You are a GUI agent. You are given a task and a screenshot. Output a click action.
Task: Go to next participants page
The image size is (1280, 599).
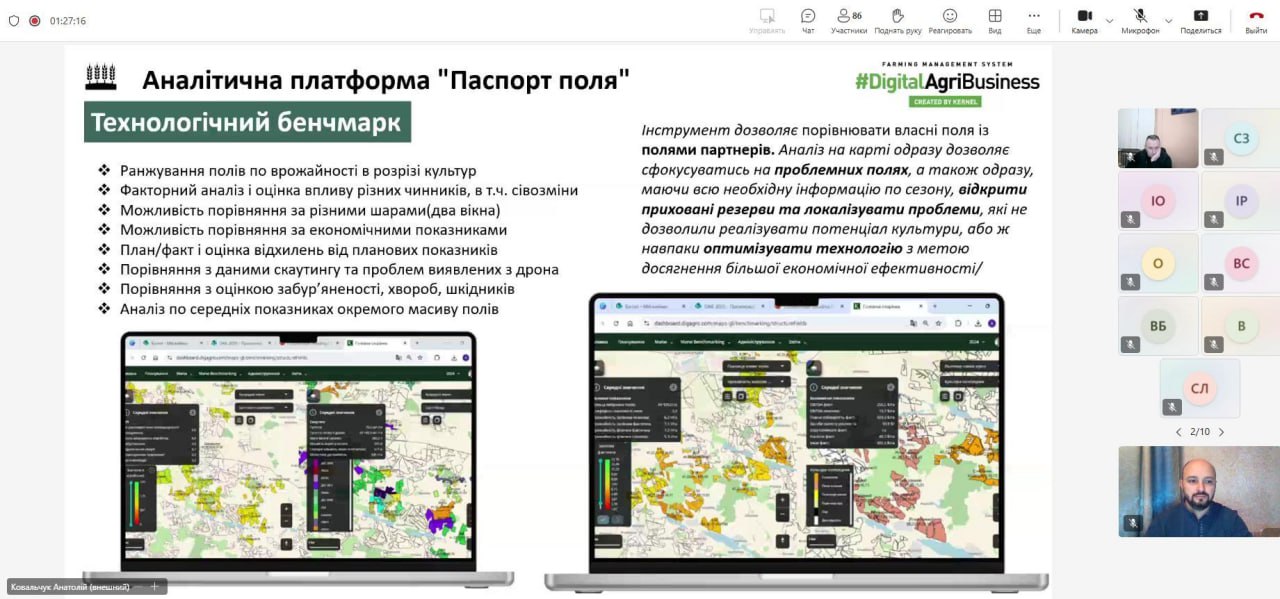pos(1221,432)
